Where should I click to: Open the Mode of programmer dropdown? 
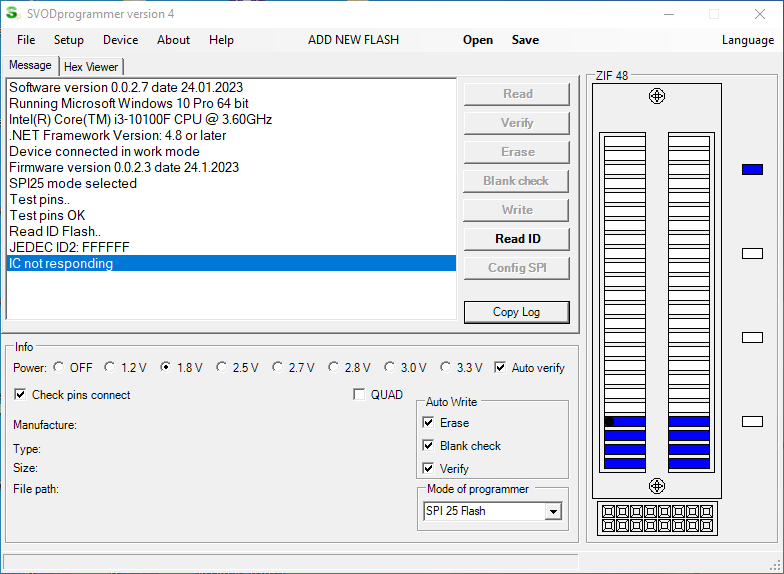(x=553, y=511)
